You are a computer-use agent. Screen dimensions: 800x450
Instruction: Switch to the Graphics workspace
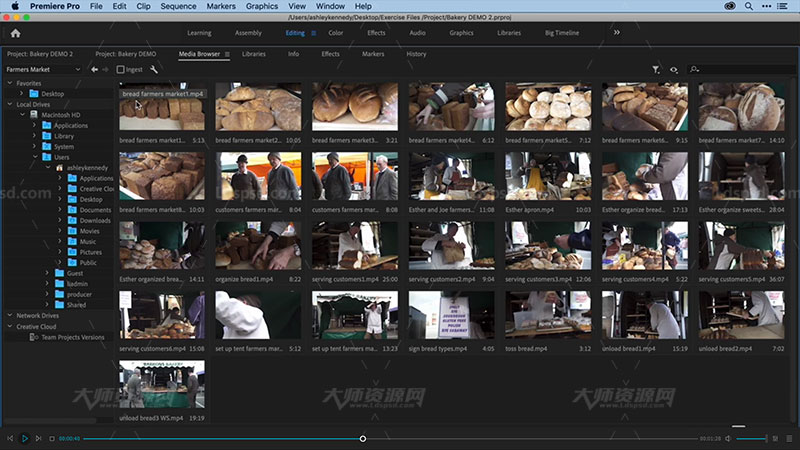click(461, 33)
